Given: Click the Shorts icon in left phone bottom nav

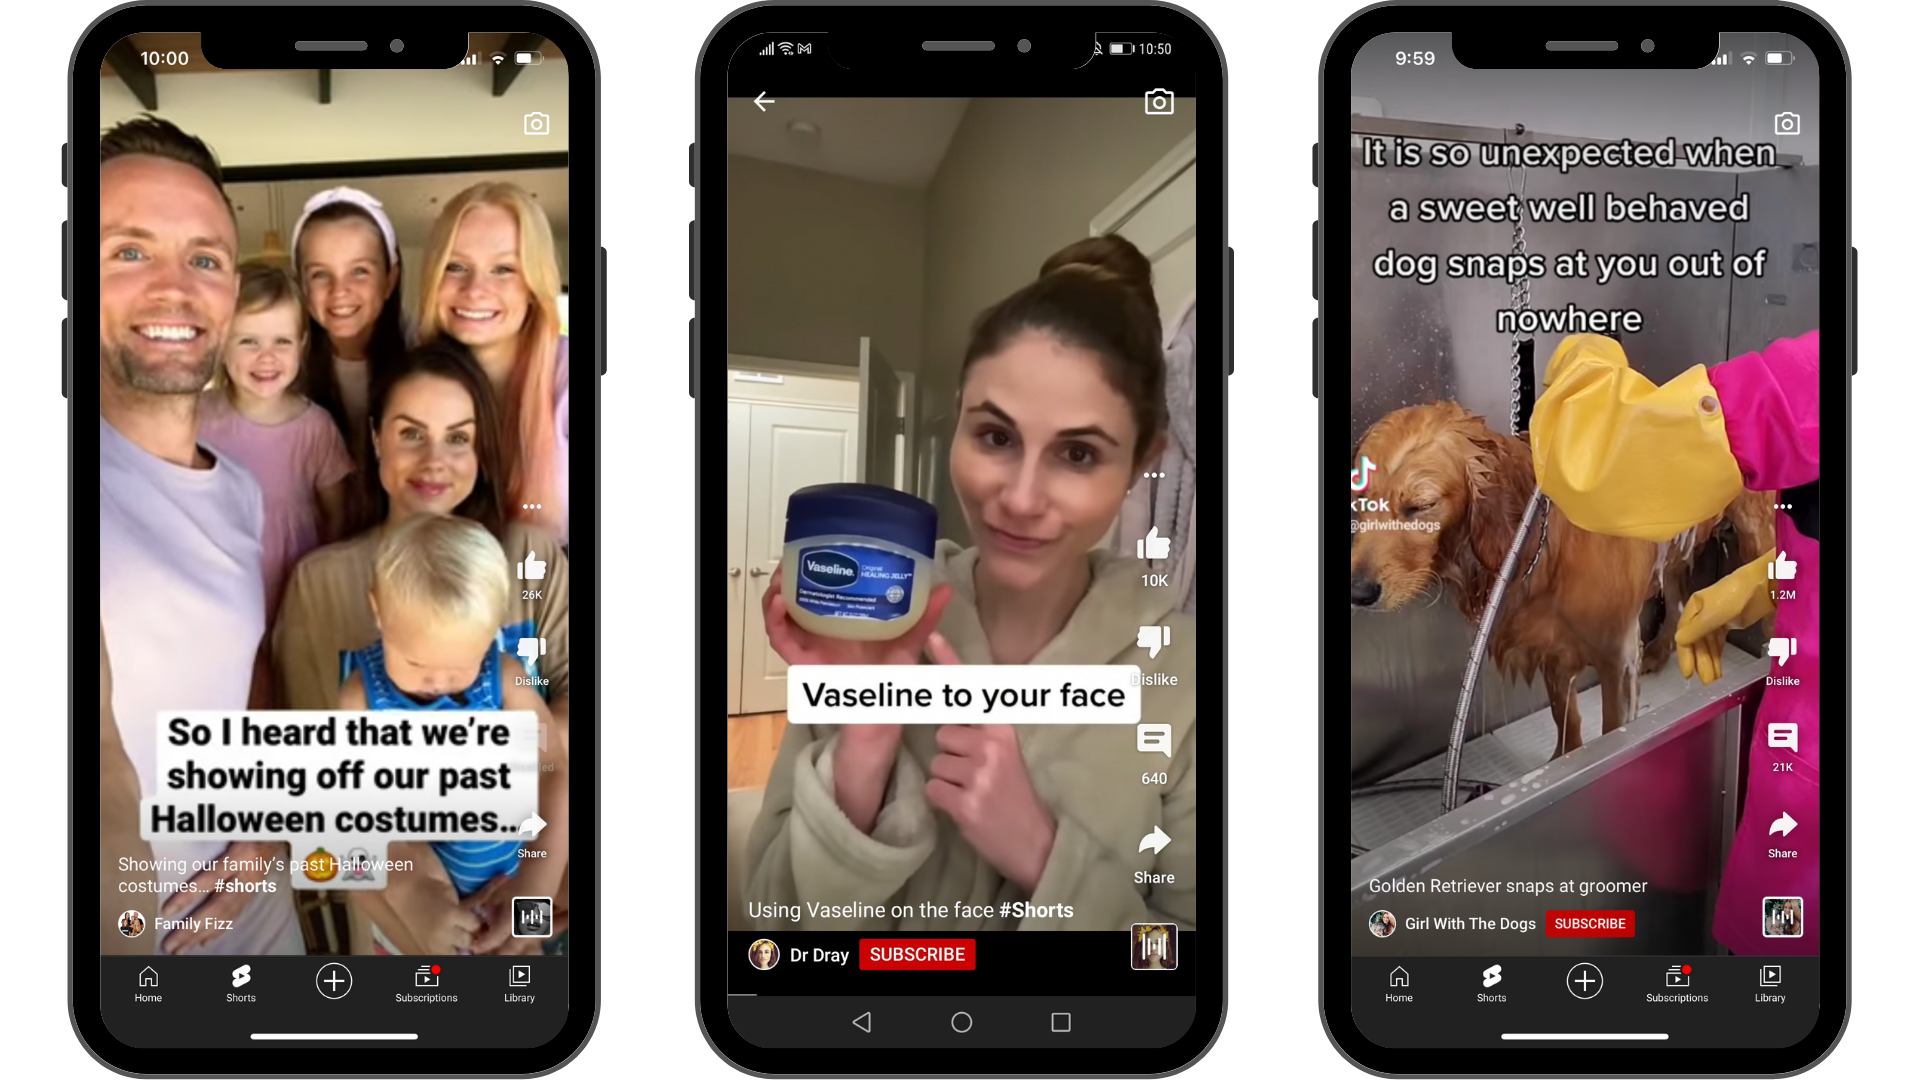Looking at the screenshot, I should (x=239, y=980).
